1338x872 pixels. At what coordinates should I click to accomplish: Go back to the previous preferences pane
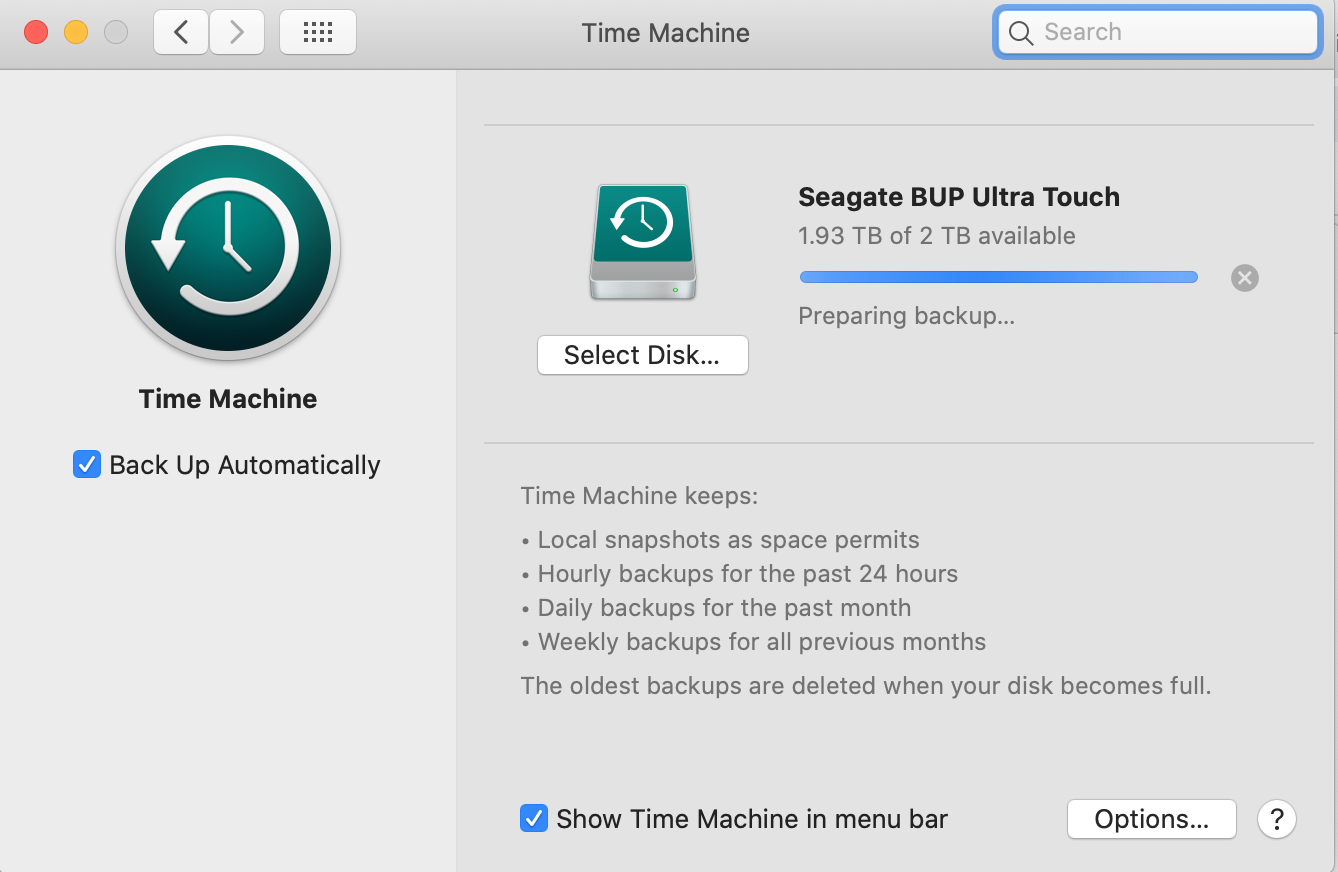click(181, 33)
